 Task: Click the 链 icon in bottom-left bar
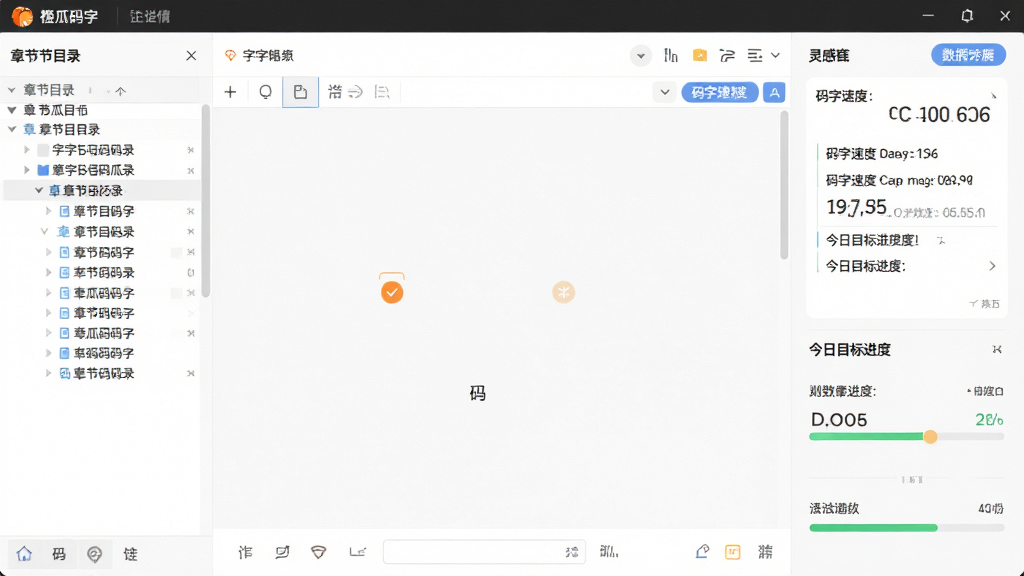tap(131, 554)
